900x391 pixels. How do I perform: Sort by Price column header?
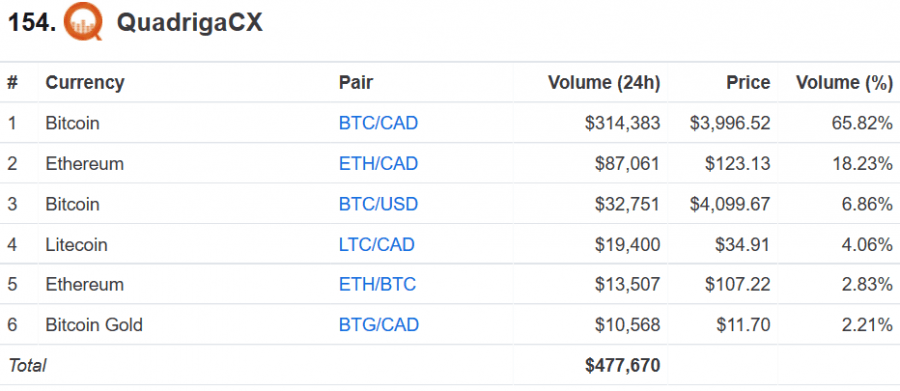point(748,83)
